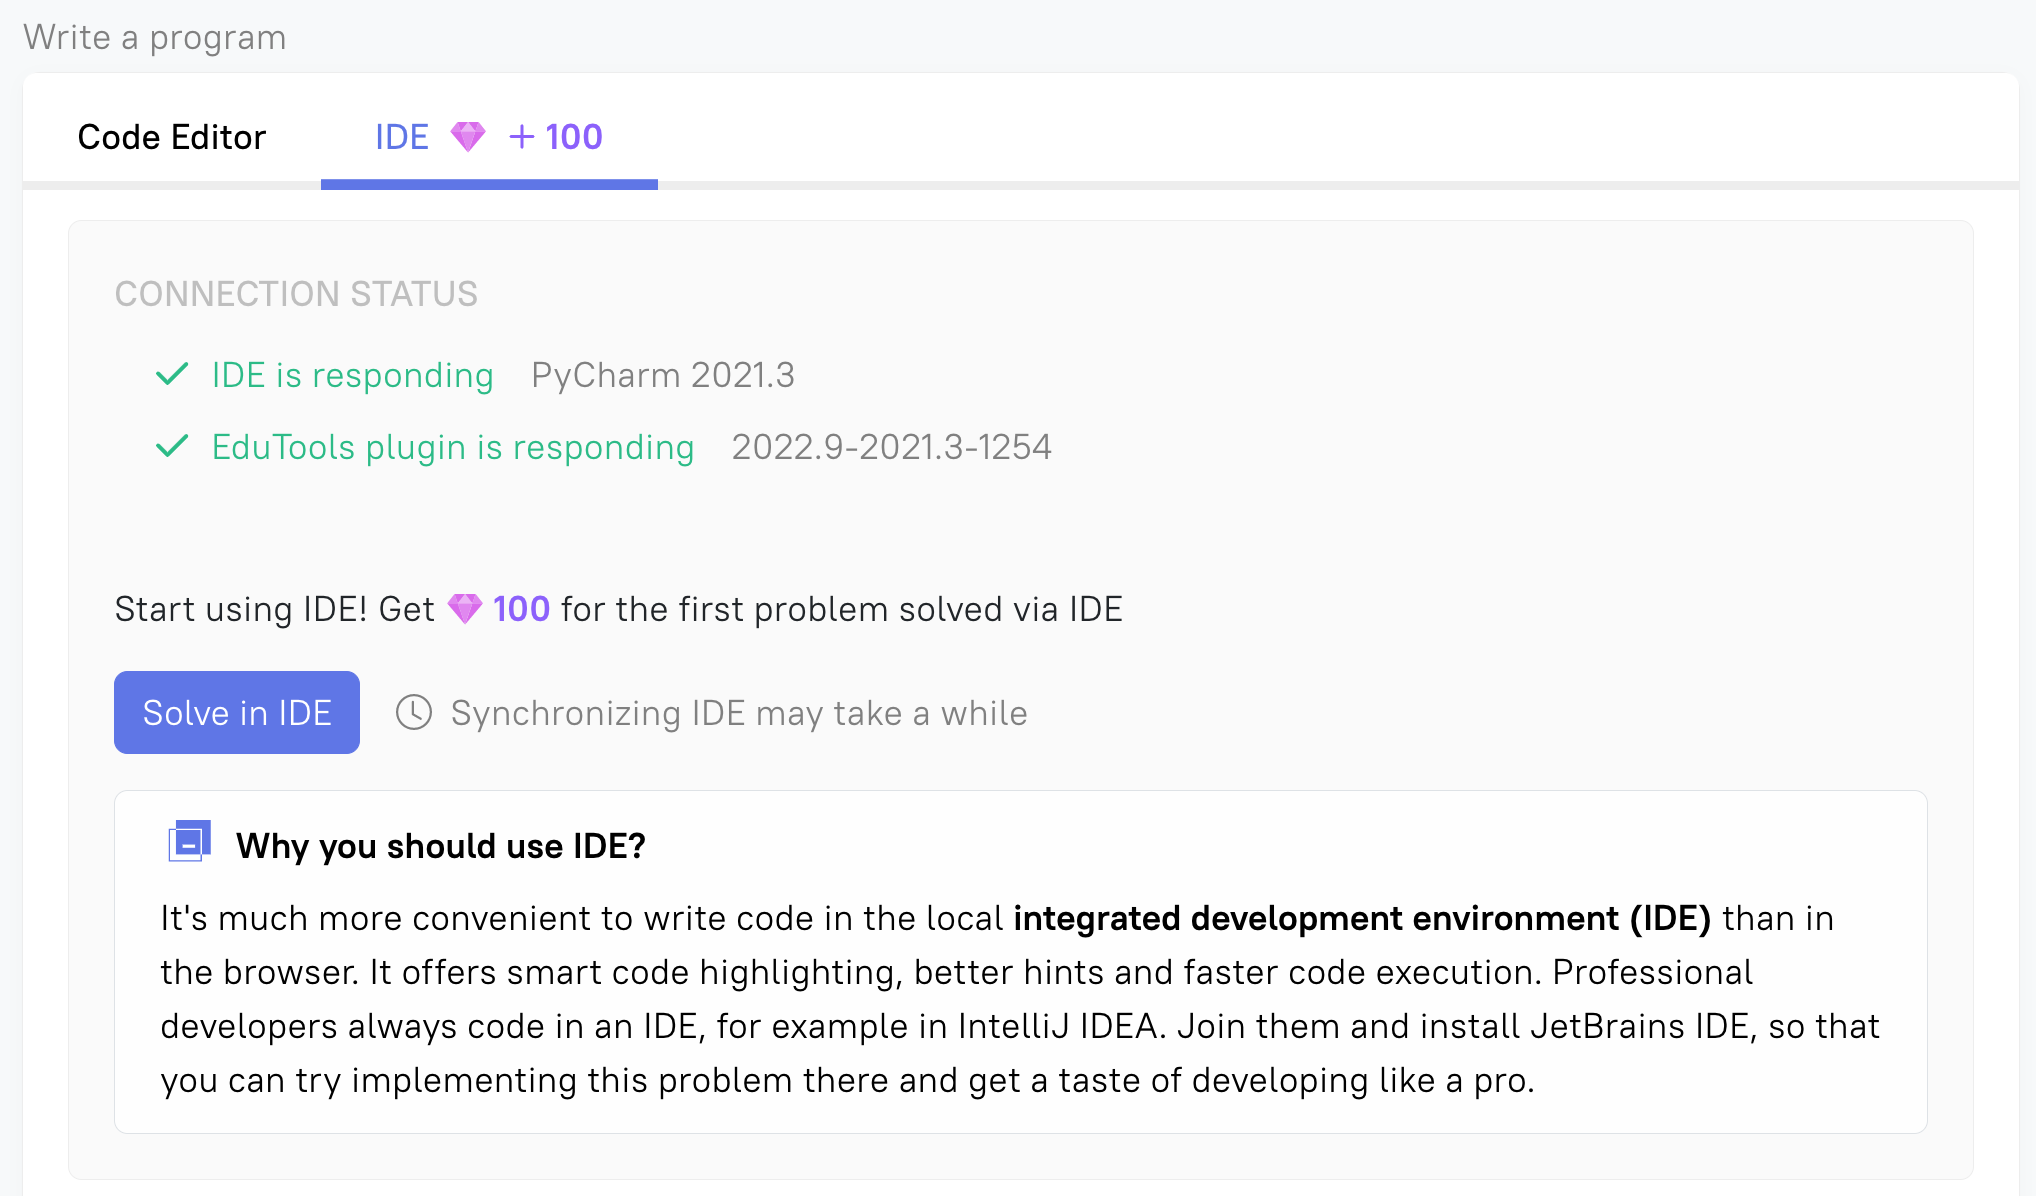The width and height of the screenshot is (2036, 1196).
Task: Click the IDE is responding checkmark
Action: (172, 375)
